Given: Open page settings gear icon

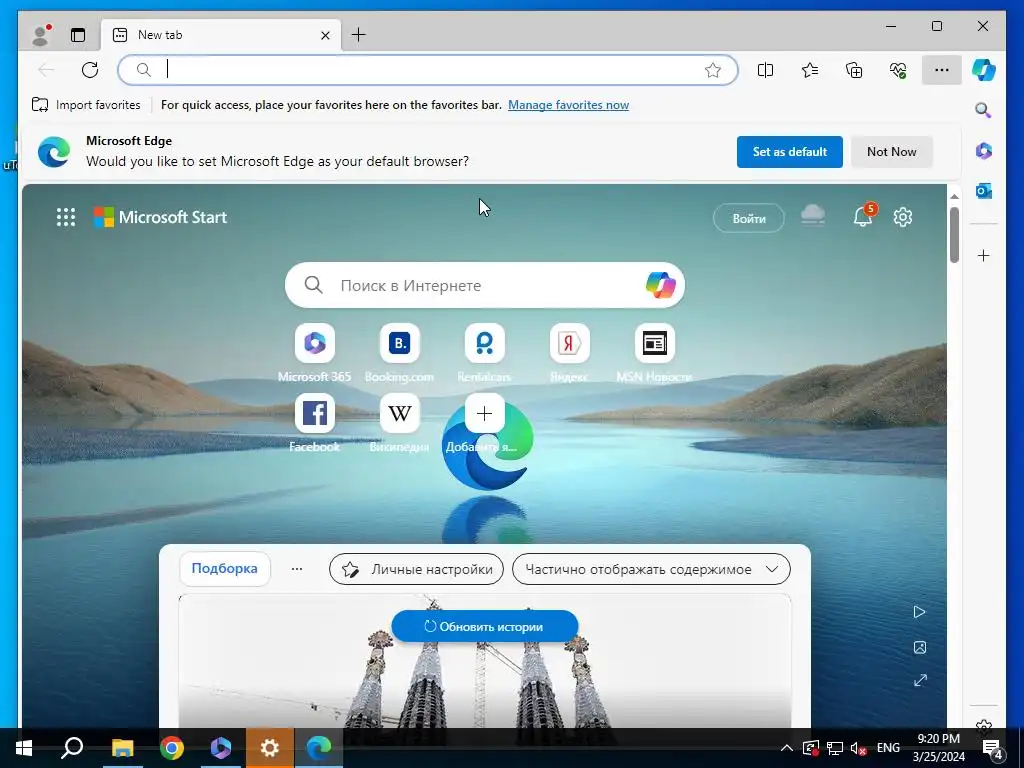Looking at the screenshot, I should coord(903,217).
